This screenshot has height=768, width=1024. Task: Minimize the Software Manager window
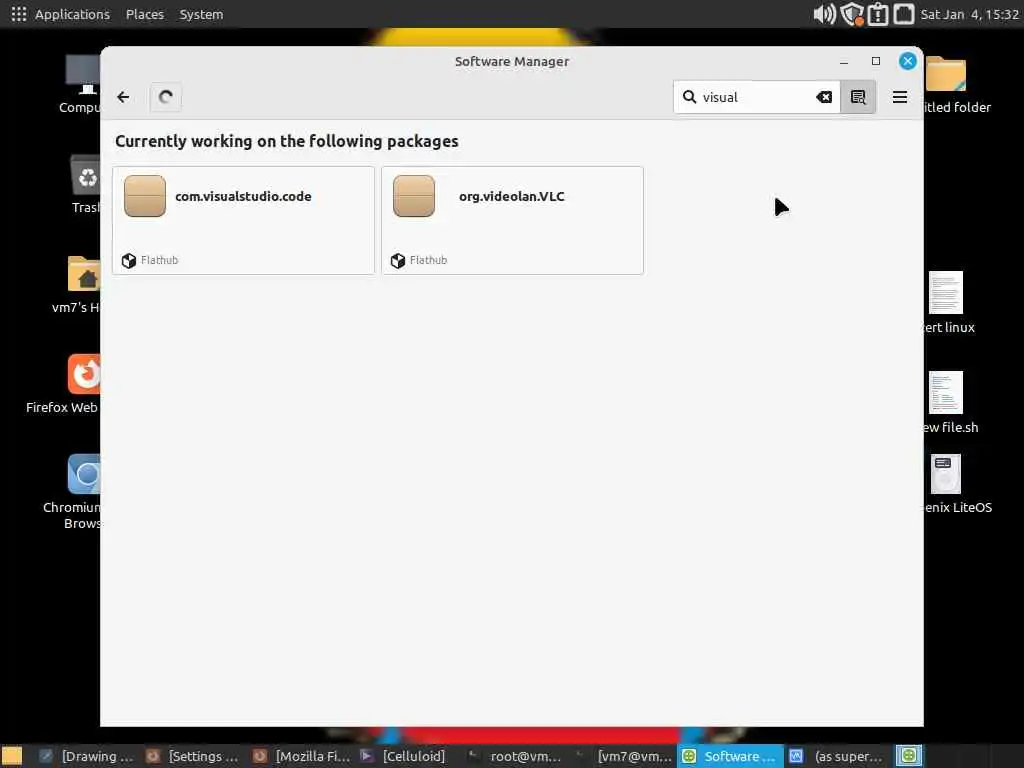point(844,61)
